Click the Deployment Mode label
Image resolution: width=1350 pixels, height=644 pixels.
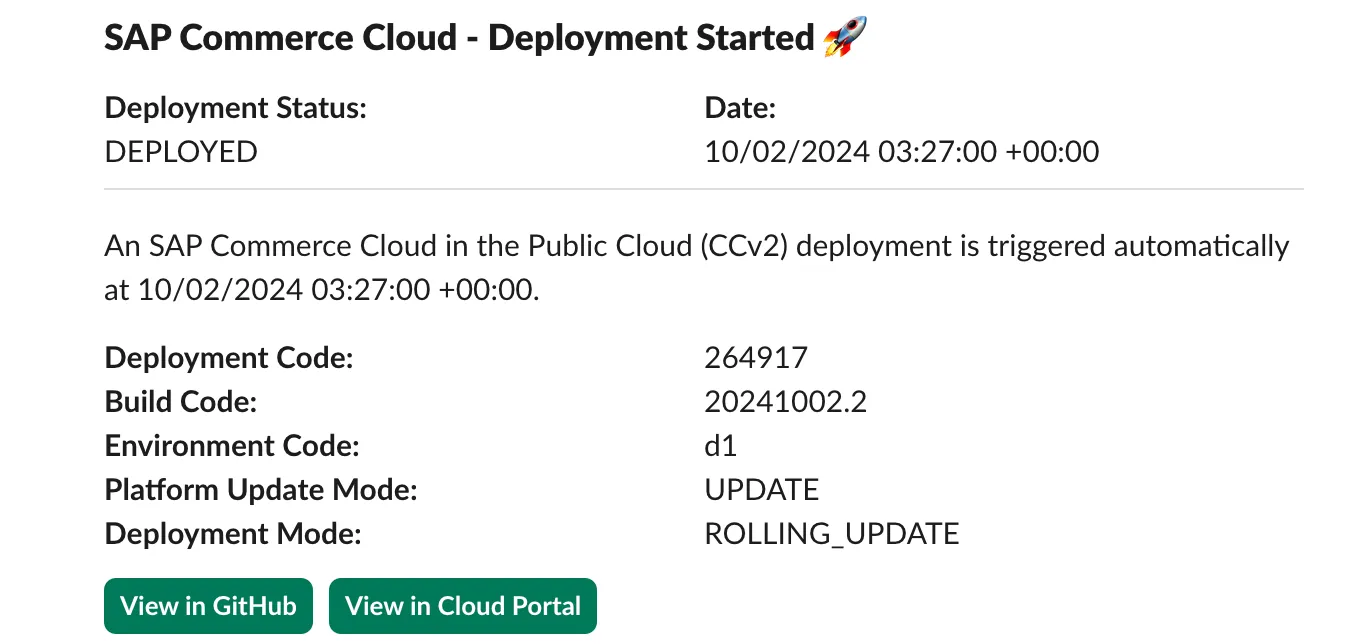[233, 534]
